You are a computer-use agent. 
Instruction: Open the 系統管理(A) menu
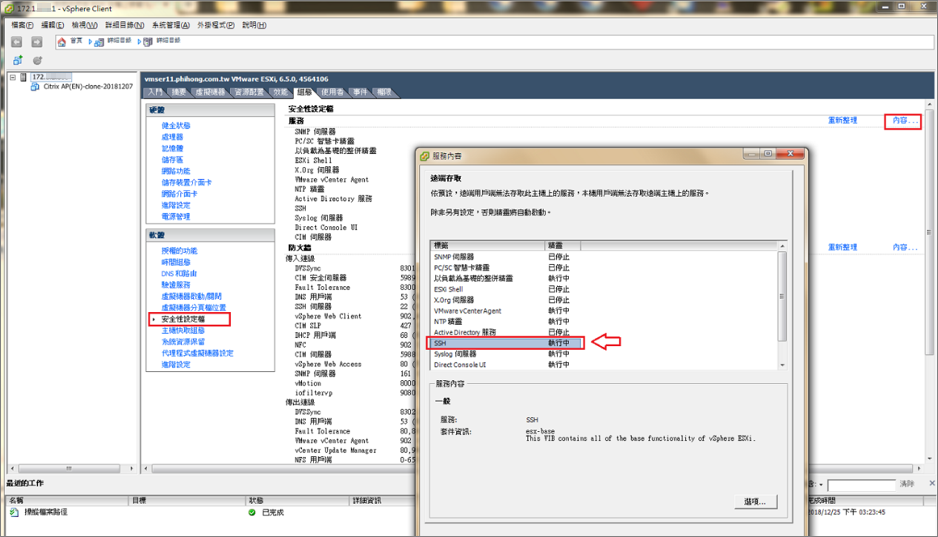tap(170, 25)
